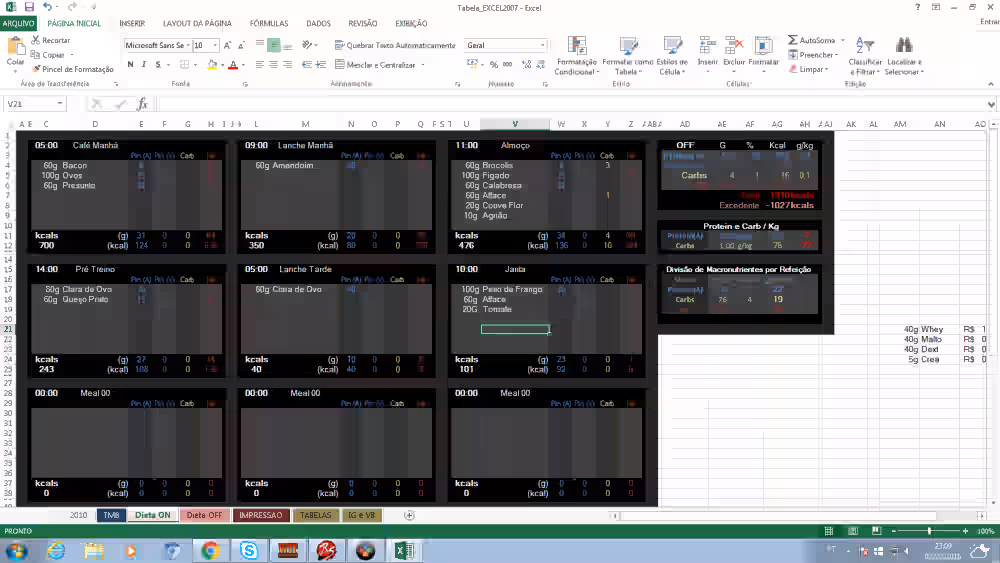This screenshot has width=1000, height=563.
Task: Increase font size with large A
Action: pos(227,45)
